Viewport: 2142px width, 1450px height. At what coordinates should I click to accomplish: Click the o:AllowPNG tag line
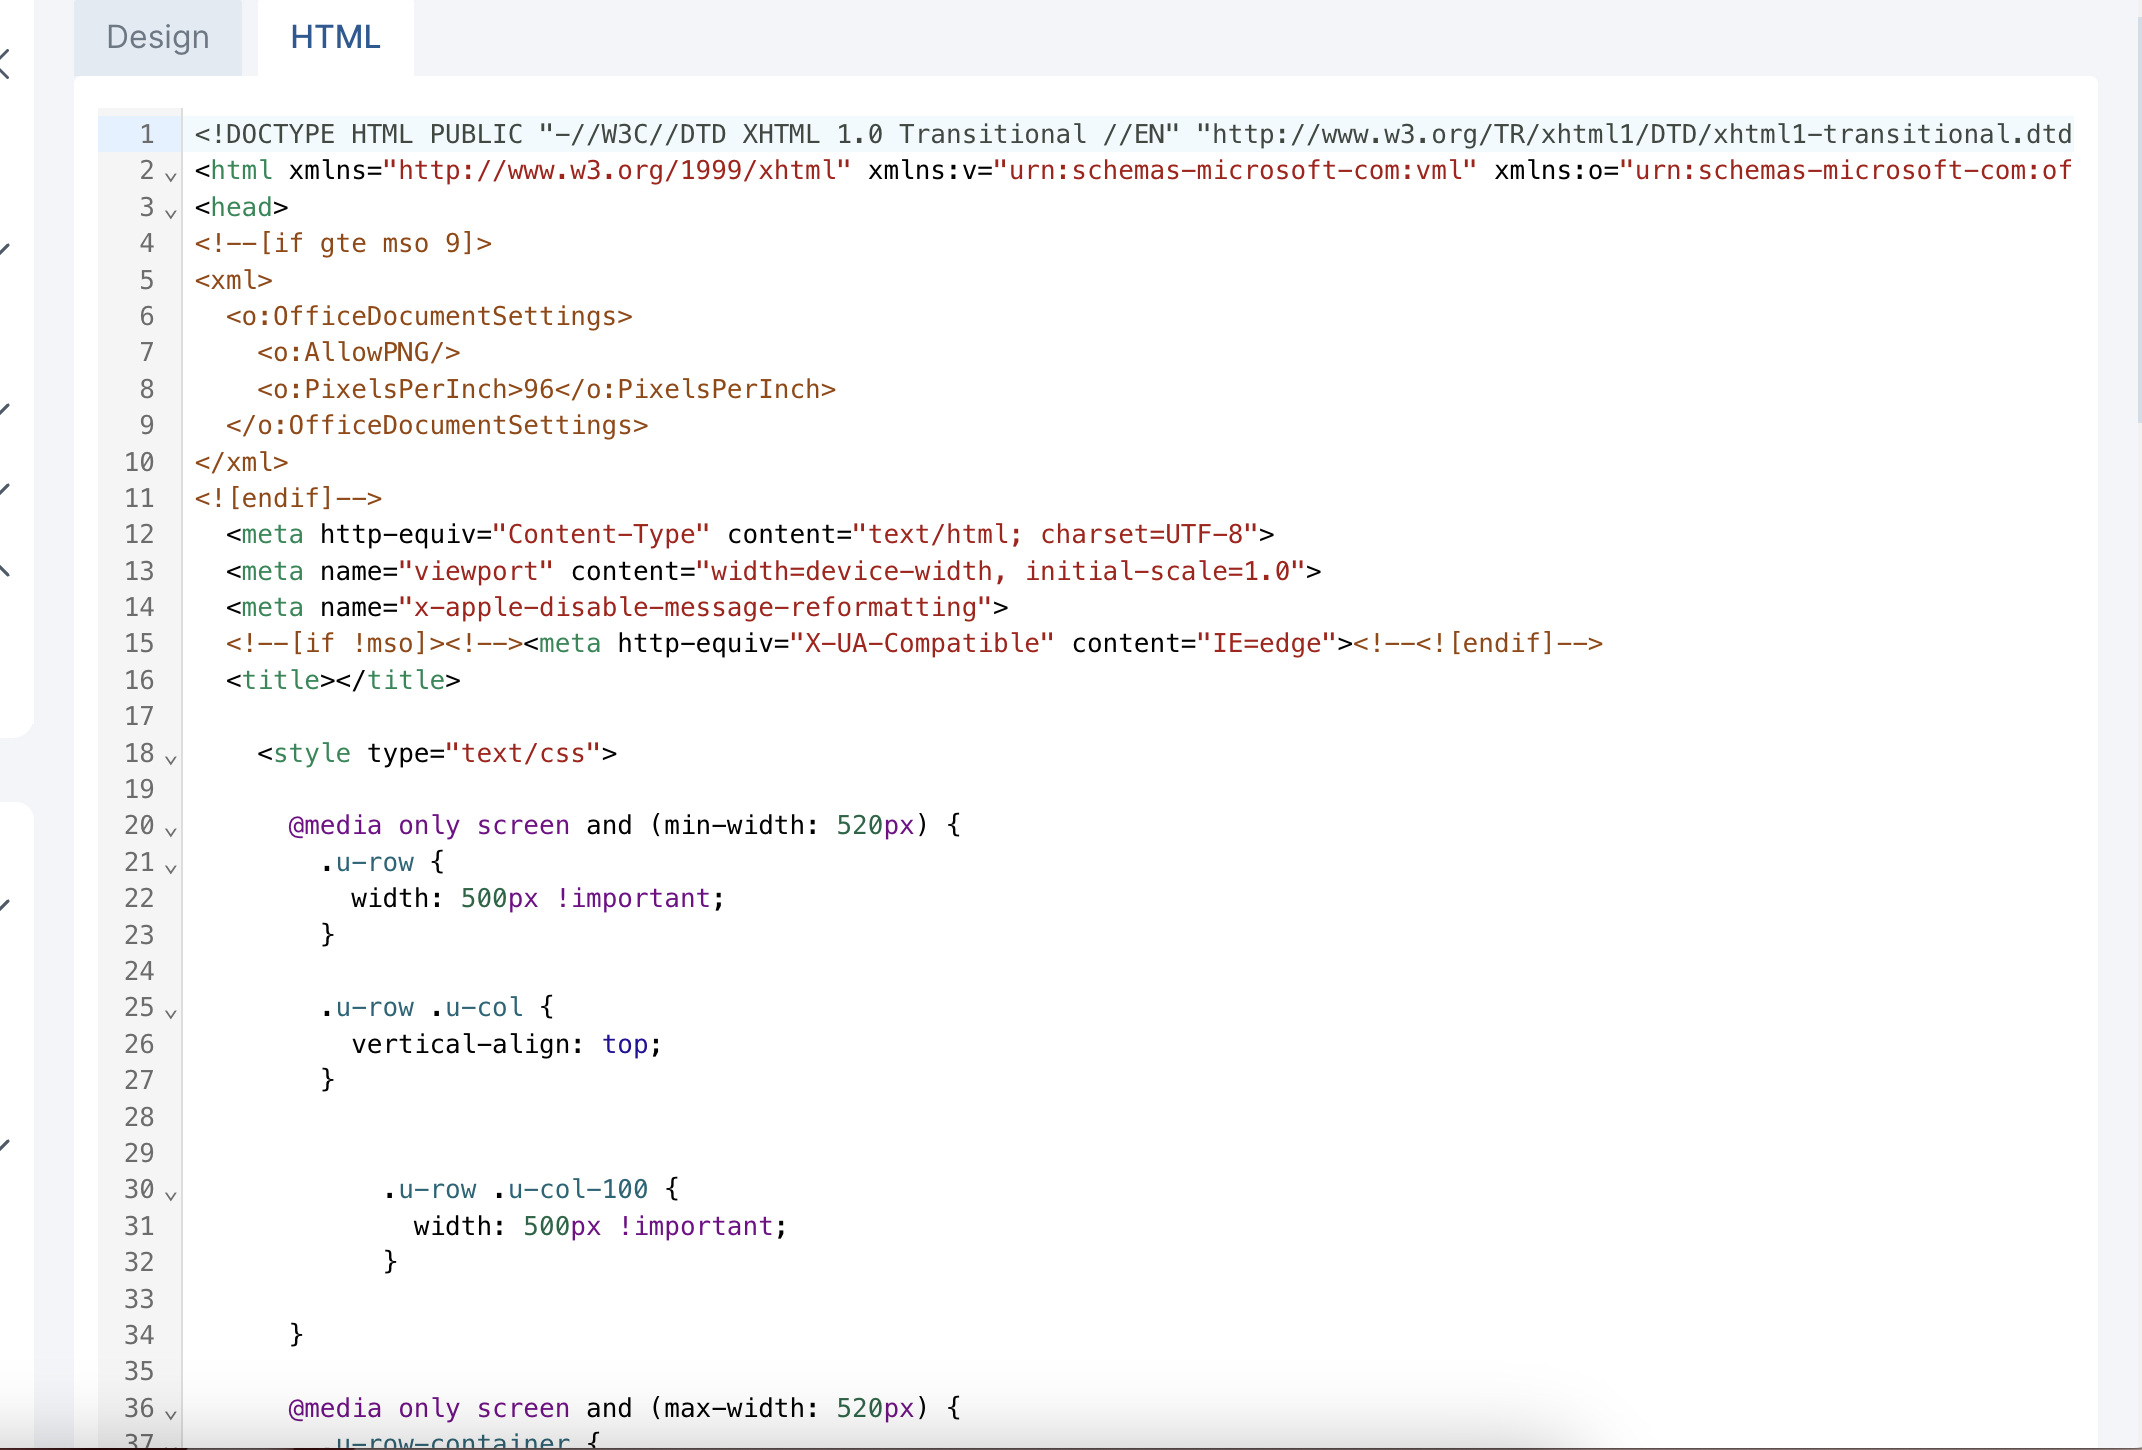tap(358, 352)
